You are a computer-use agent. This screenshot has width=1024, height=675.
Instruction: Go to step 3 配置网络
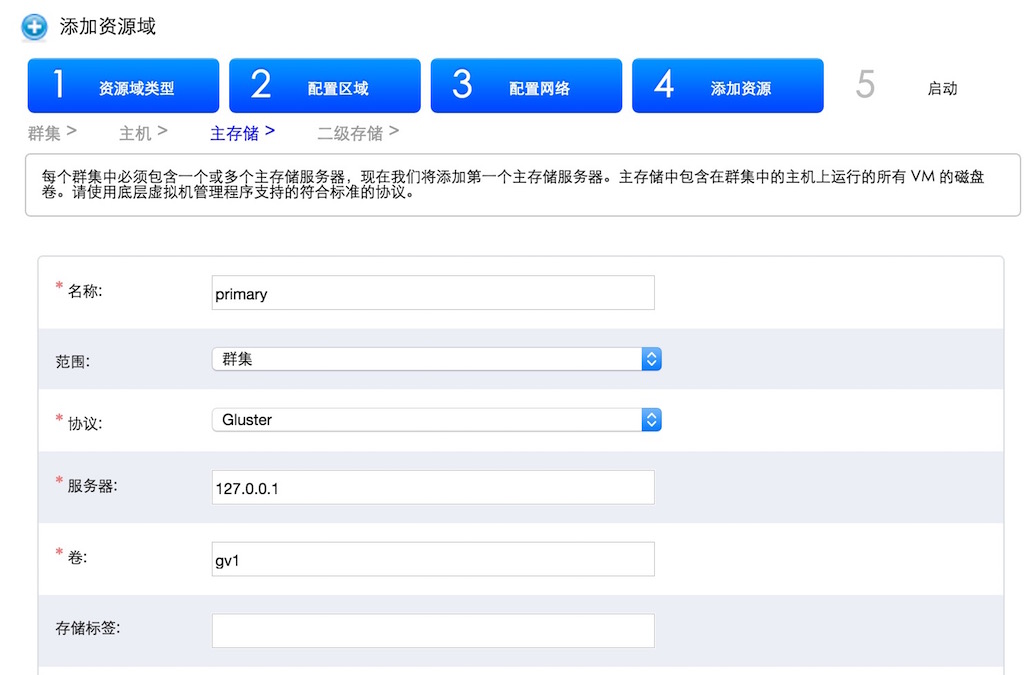pyautogui.click(x=526, y=86)
